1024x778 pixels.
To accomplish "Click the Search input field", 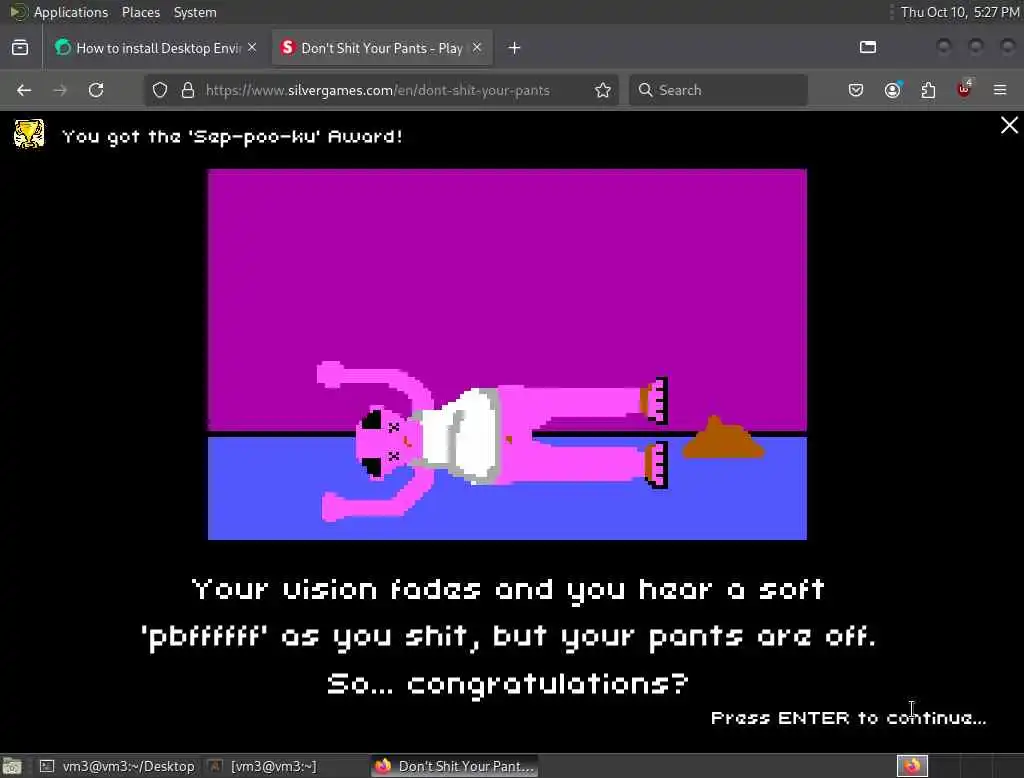I will 718,90.
